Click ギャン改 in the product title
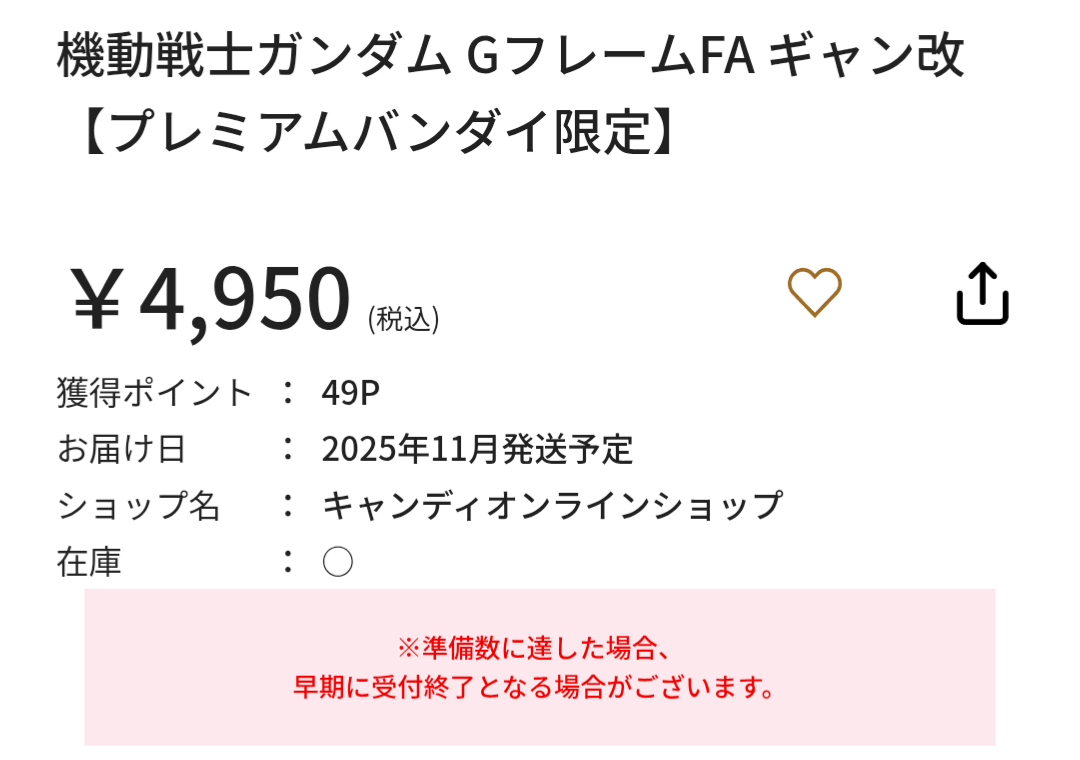Screen dimensions: 1080x760 click(866, 55)
